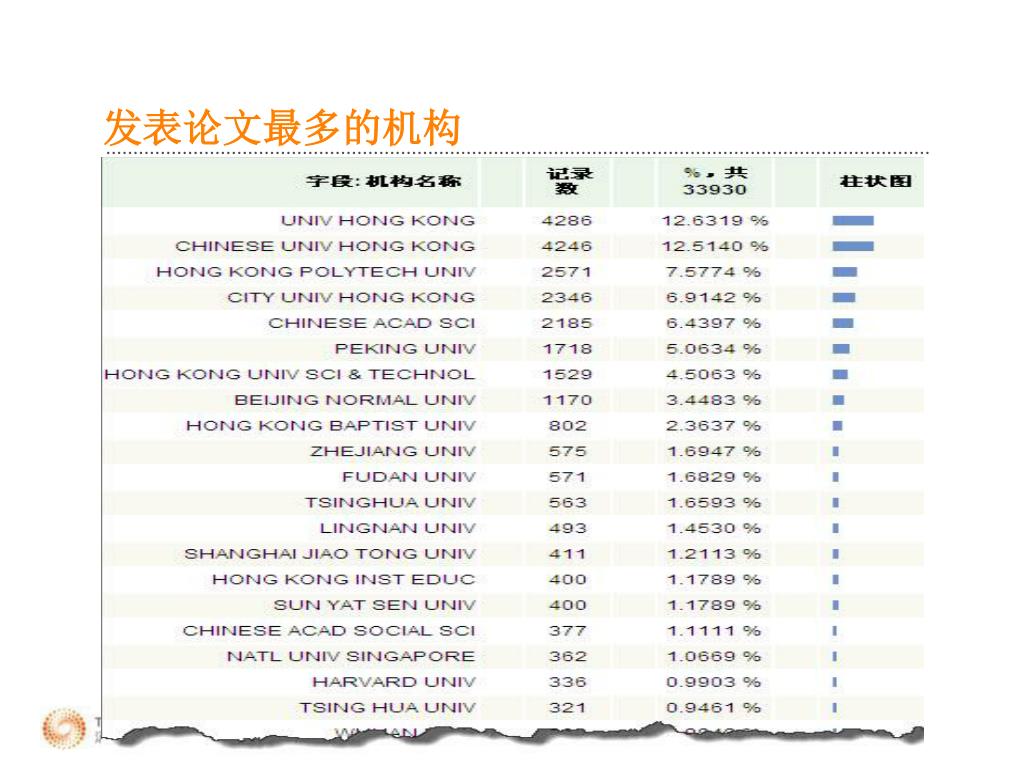Click the 柱状图 column header
Screen dimensions: 1024x768
click(x=875, y=181)
